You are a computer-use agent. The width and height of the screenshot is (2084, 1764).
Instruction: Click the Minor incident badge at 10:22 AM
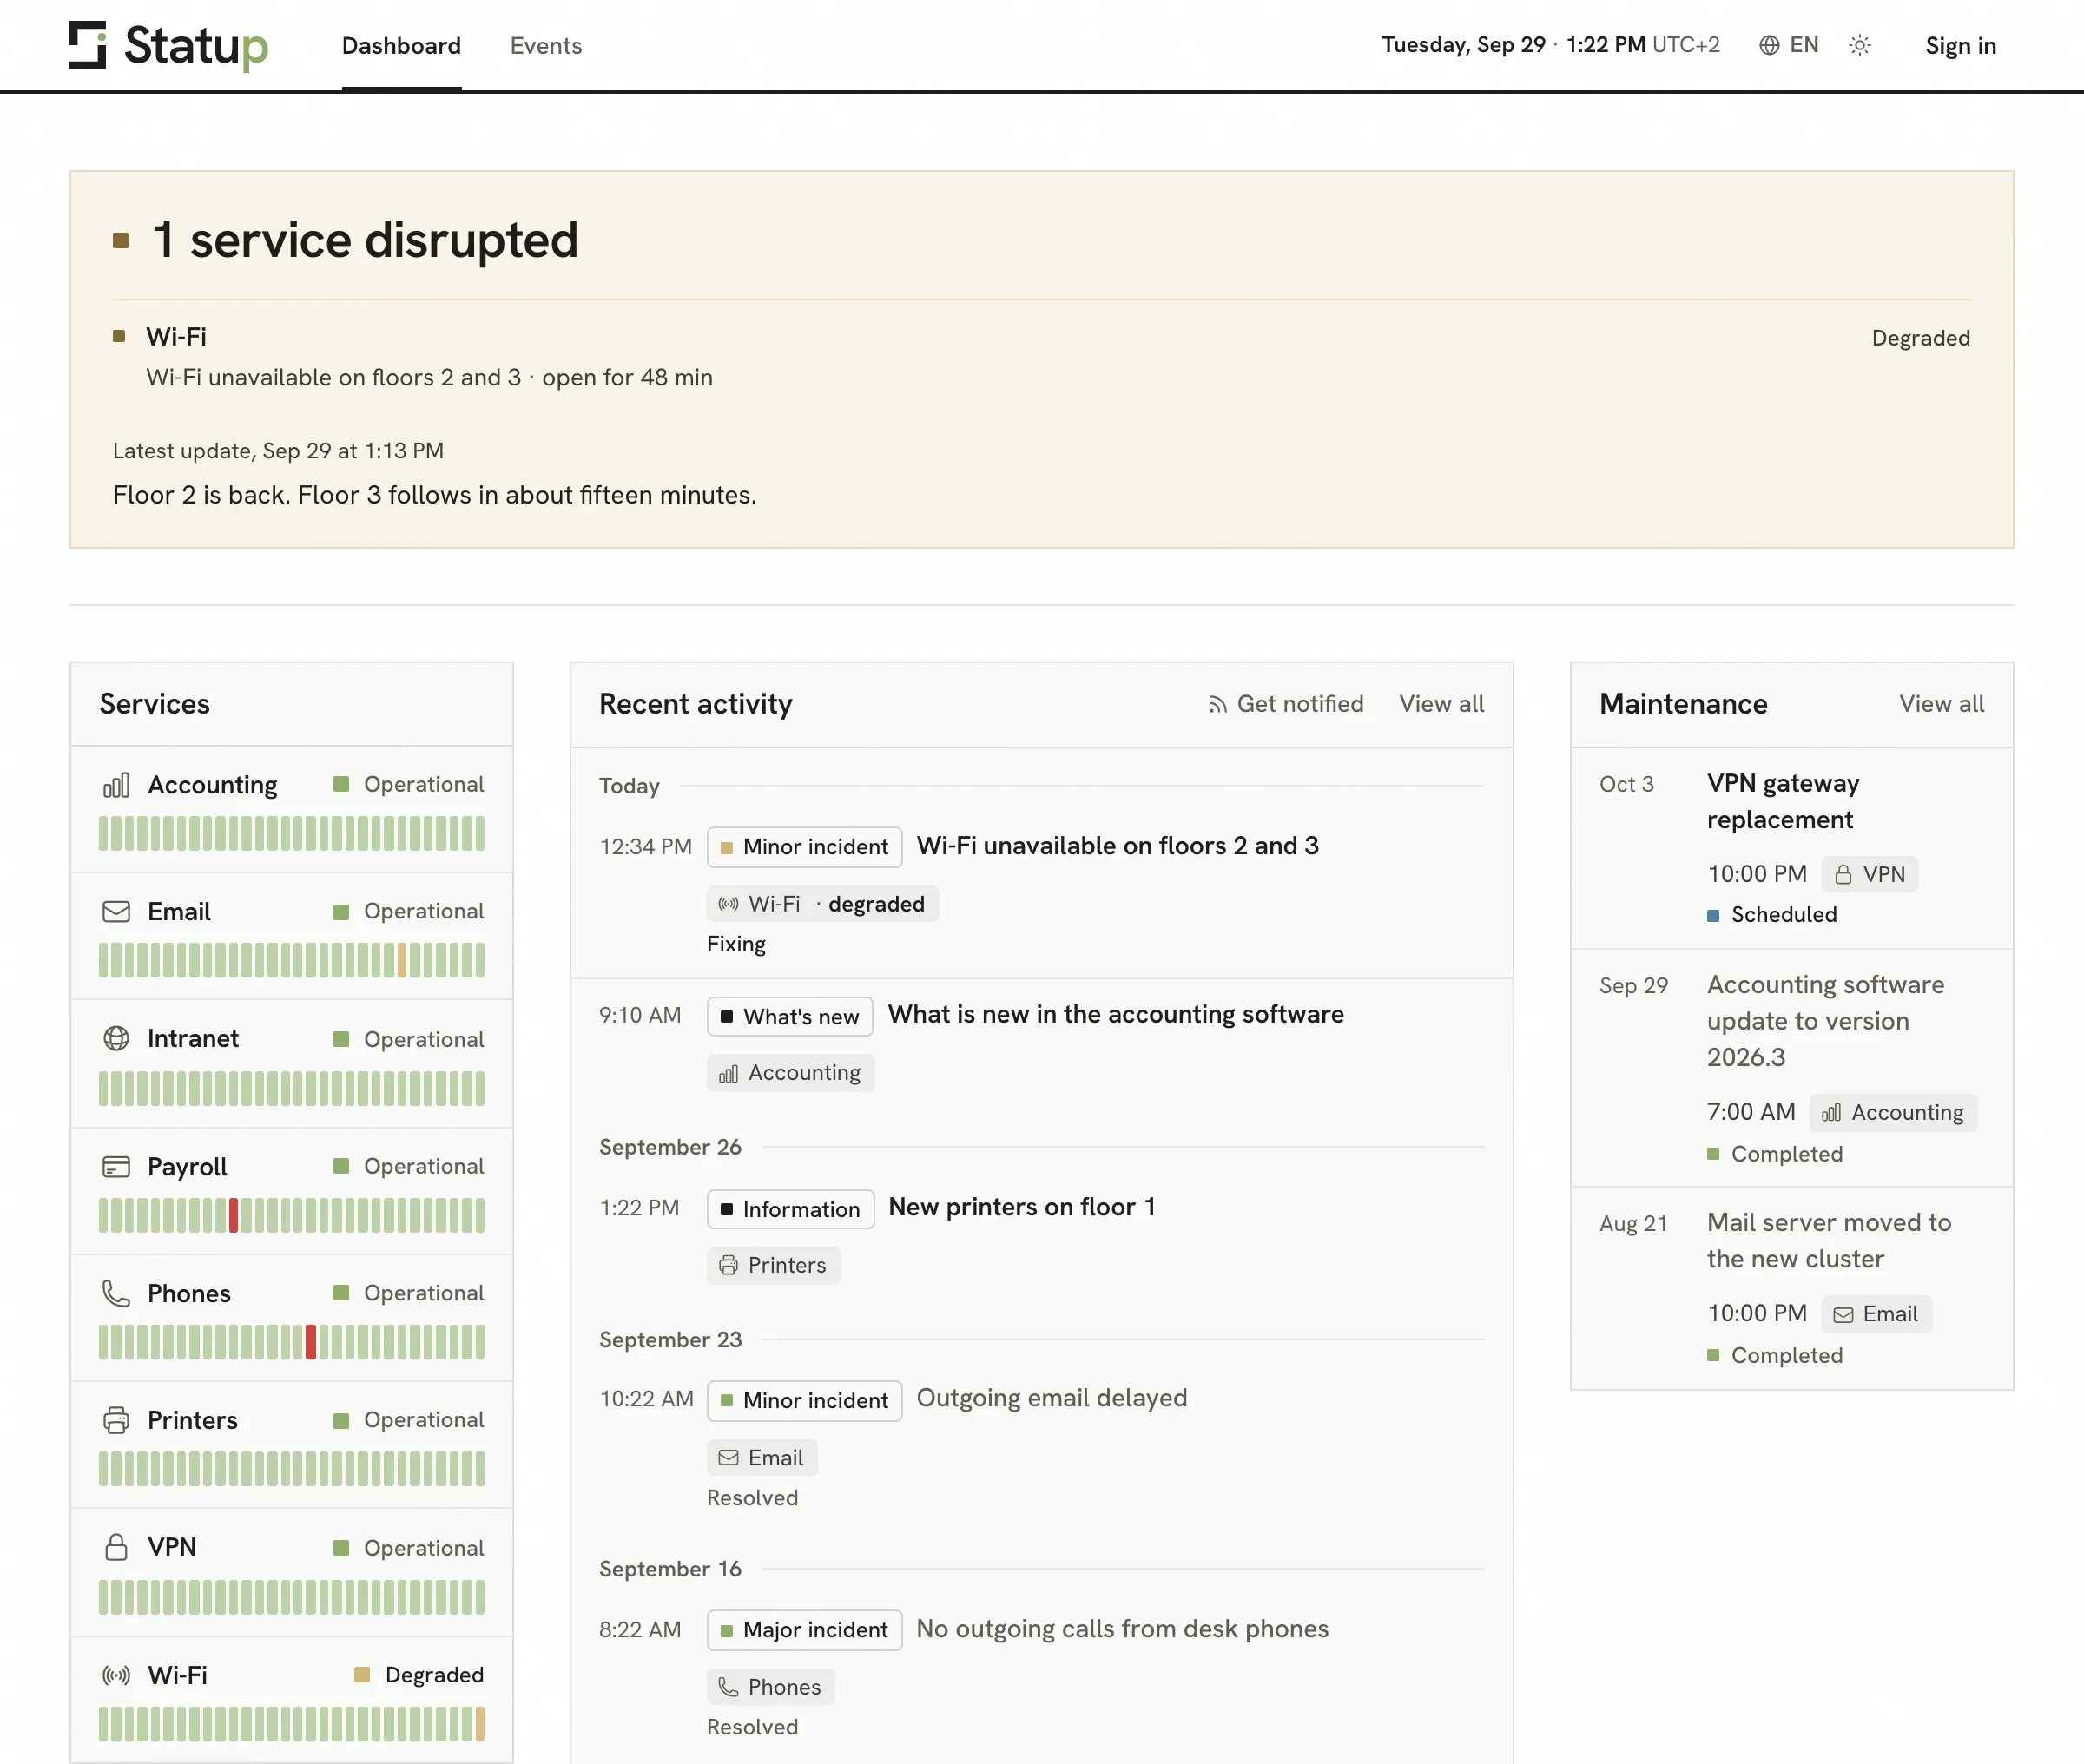804,1401
